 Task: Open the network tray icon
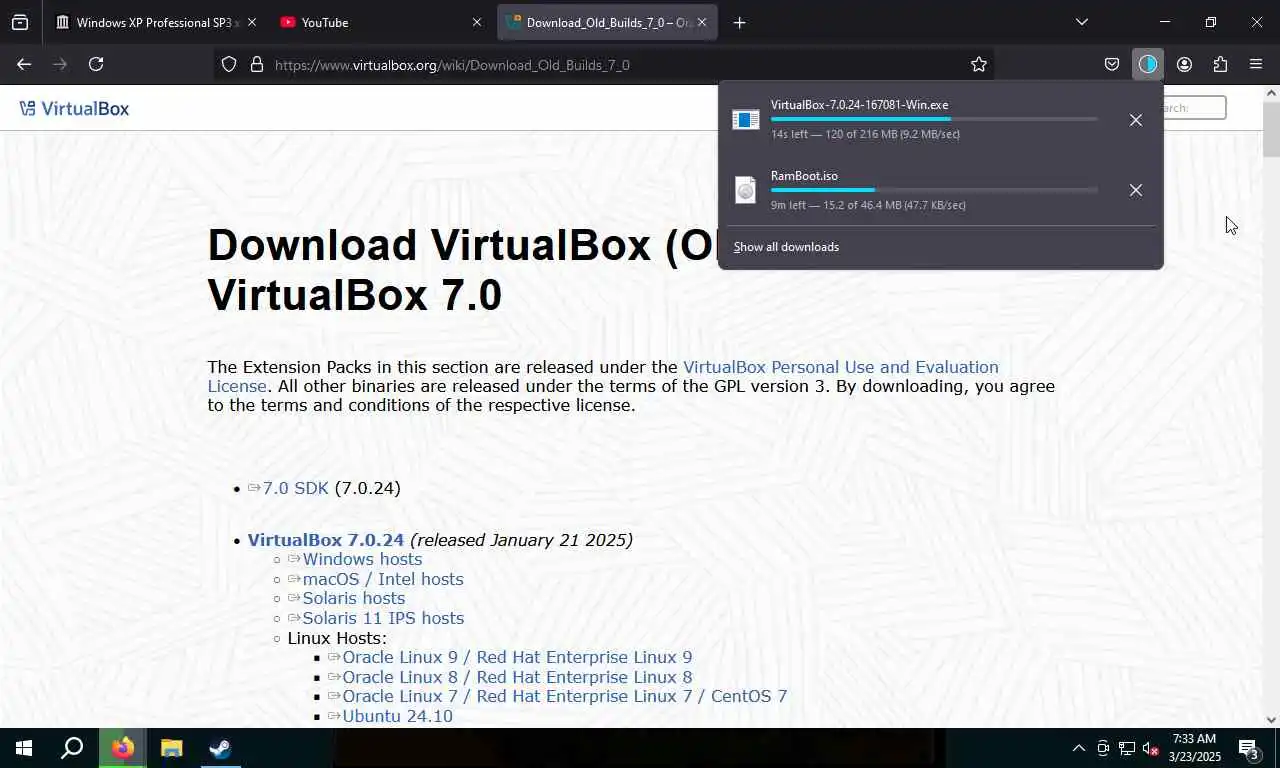[x=1126, y=748]
